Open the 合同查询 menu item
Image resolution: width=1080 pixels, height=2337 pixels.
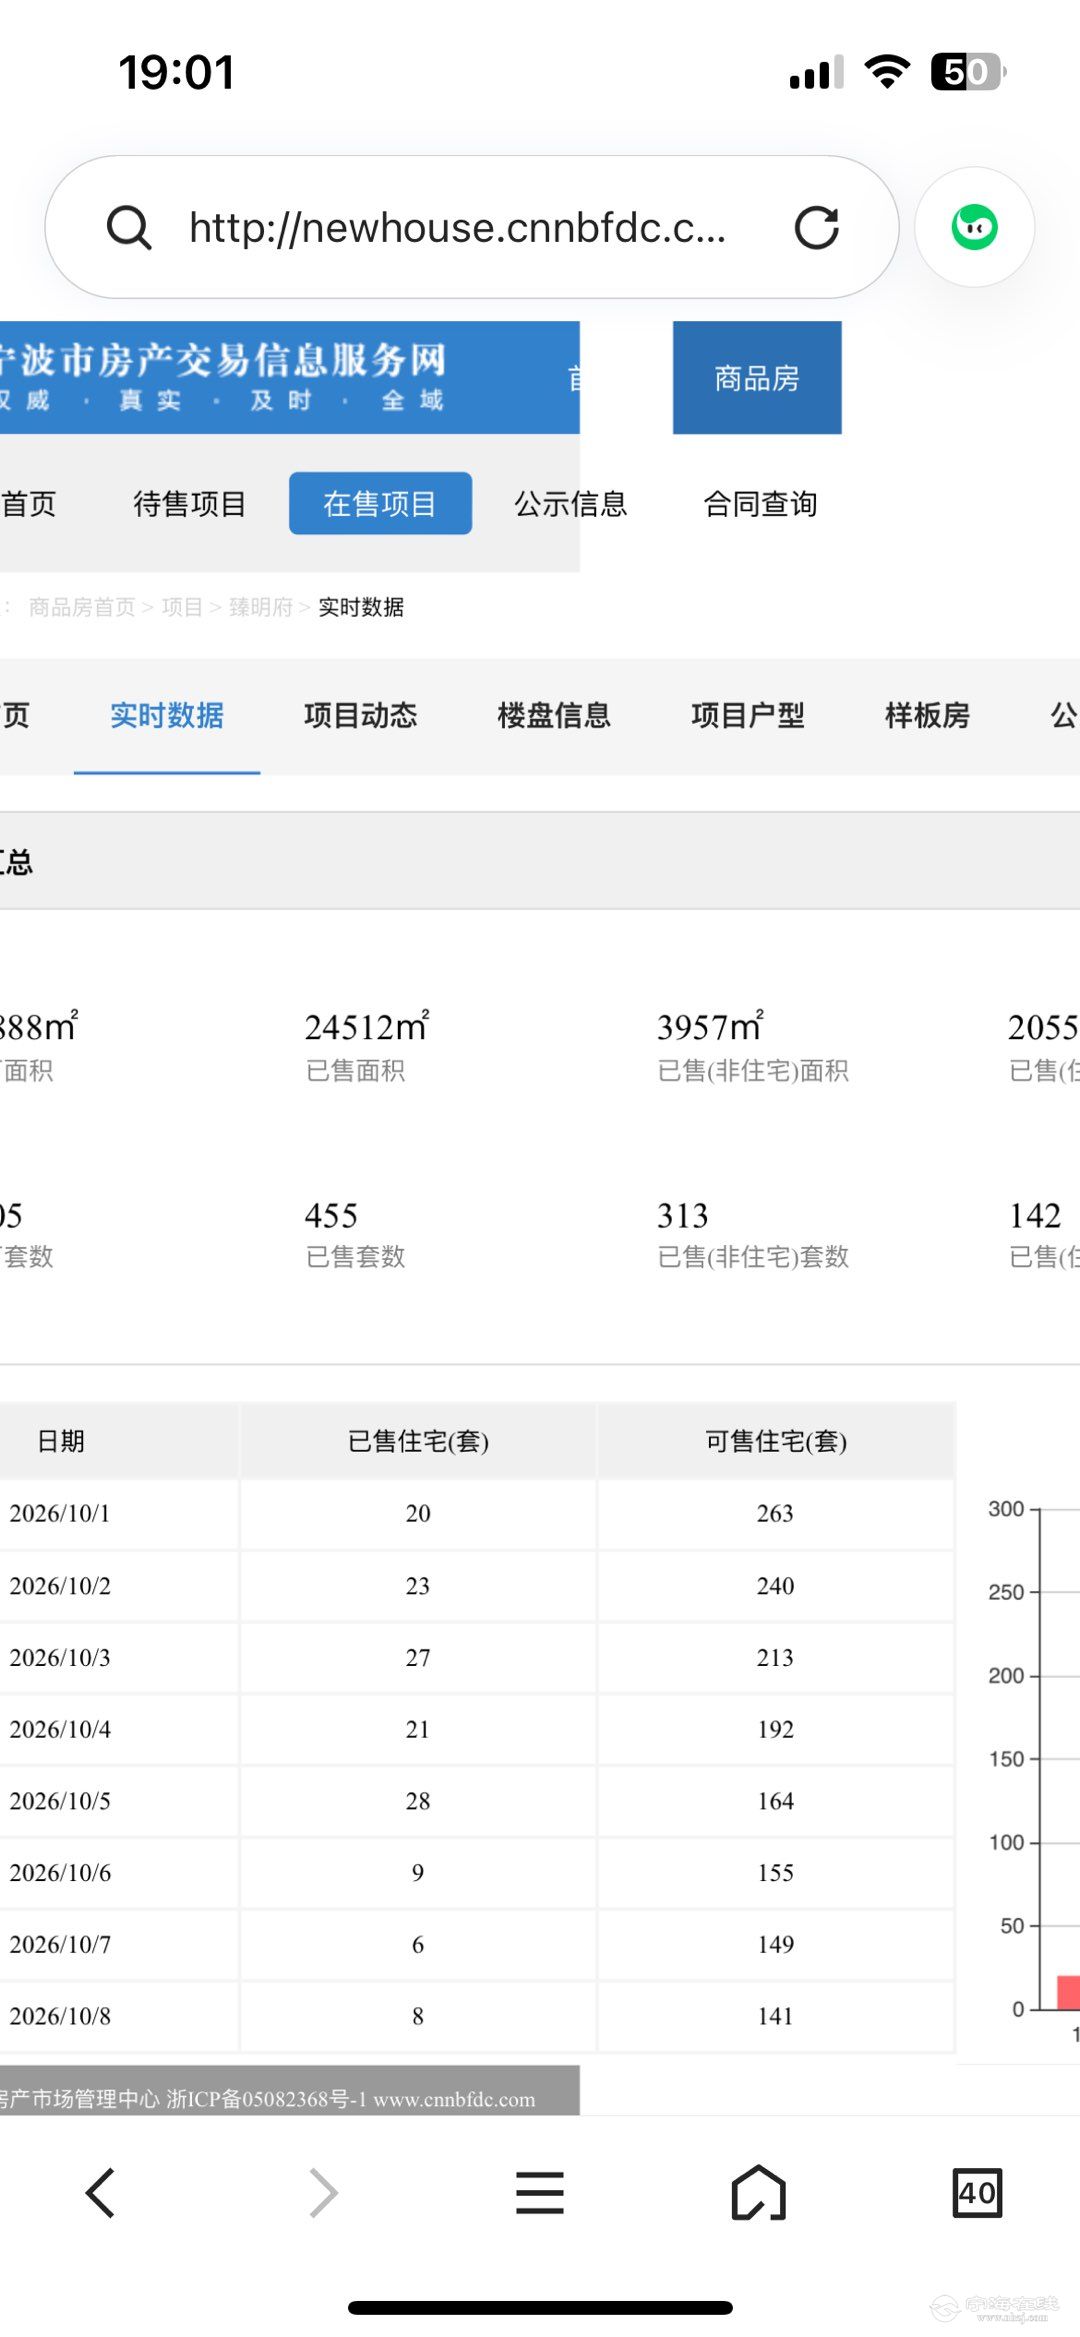(x=760, y=503)
